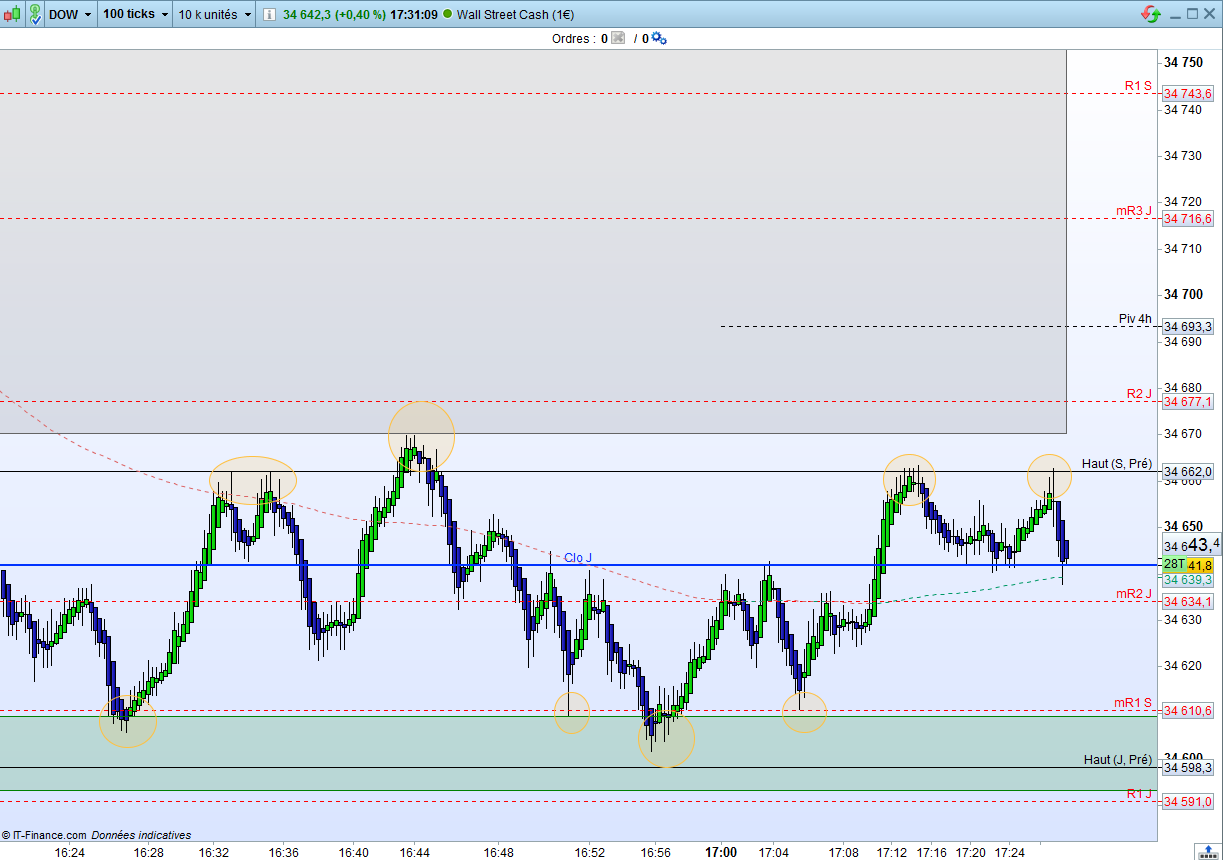Click the yellow 41,8 current price tag

(x=1201, y=565)
